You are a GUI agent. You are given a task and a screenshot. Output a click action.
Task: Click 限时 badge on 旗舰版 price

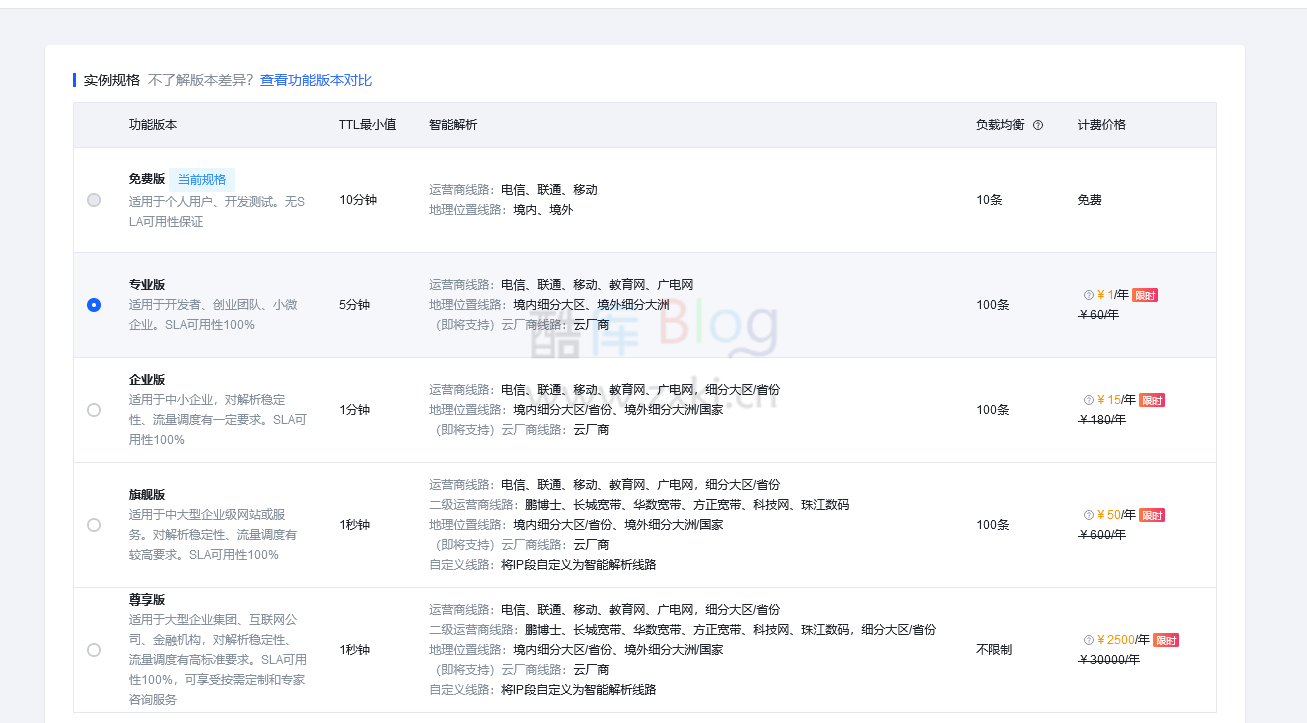pyautogui.click(x=1152, y=516)
